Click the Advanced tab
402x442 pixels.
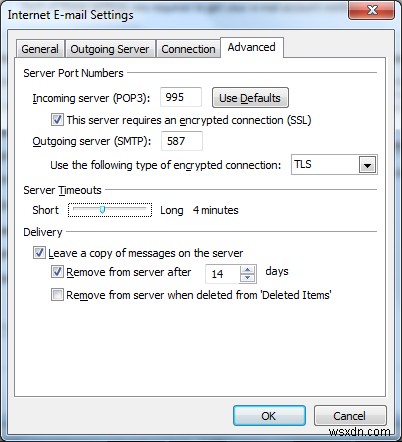[x=252, y=47]
